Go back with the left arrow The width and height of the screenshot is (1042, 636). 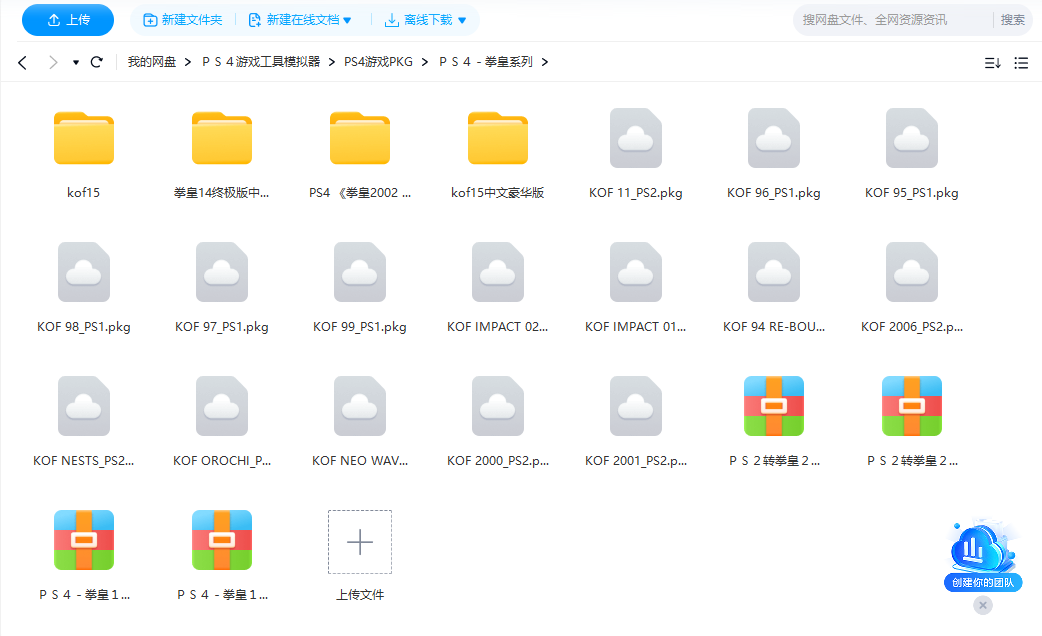click(x=23, y=62)
